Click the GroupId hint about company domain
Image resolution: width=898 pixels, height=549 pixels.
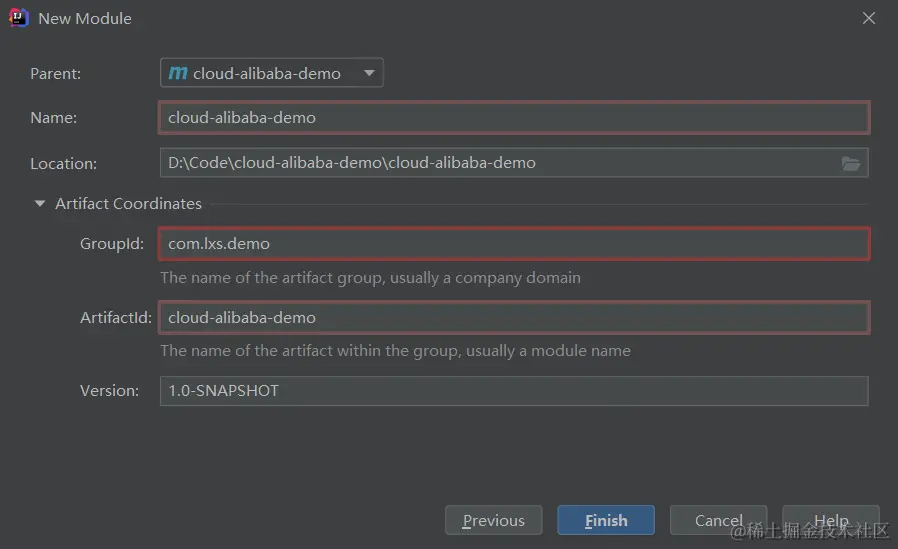[x=370, y=277]
